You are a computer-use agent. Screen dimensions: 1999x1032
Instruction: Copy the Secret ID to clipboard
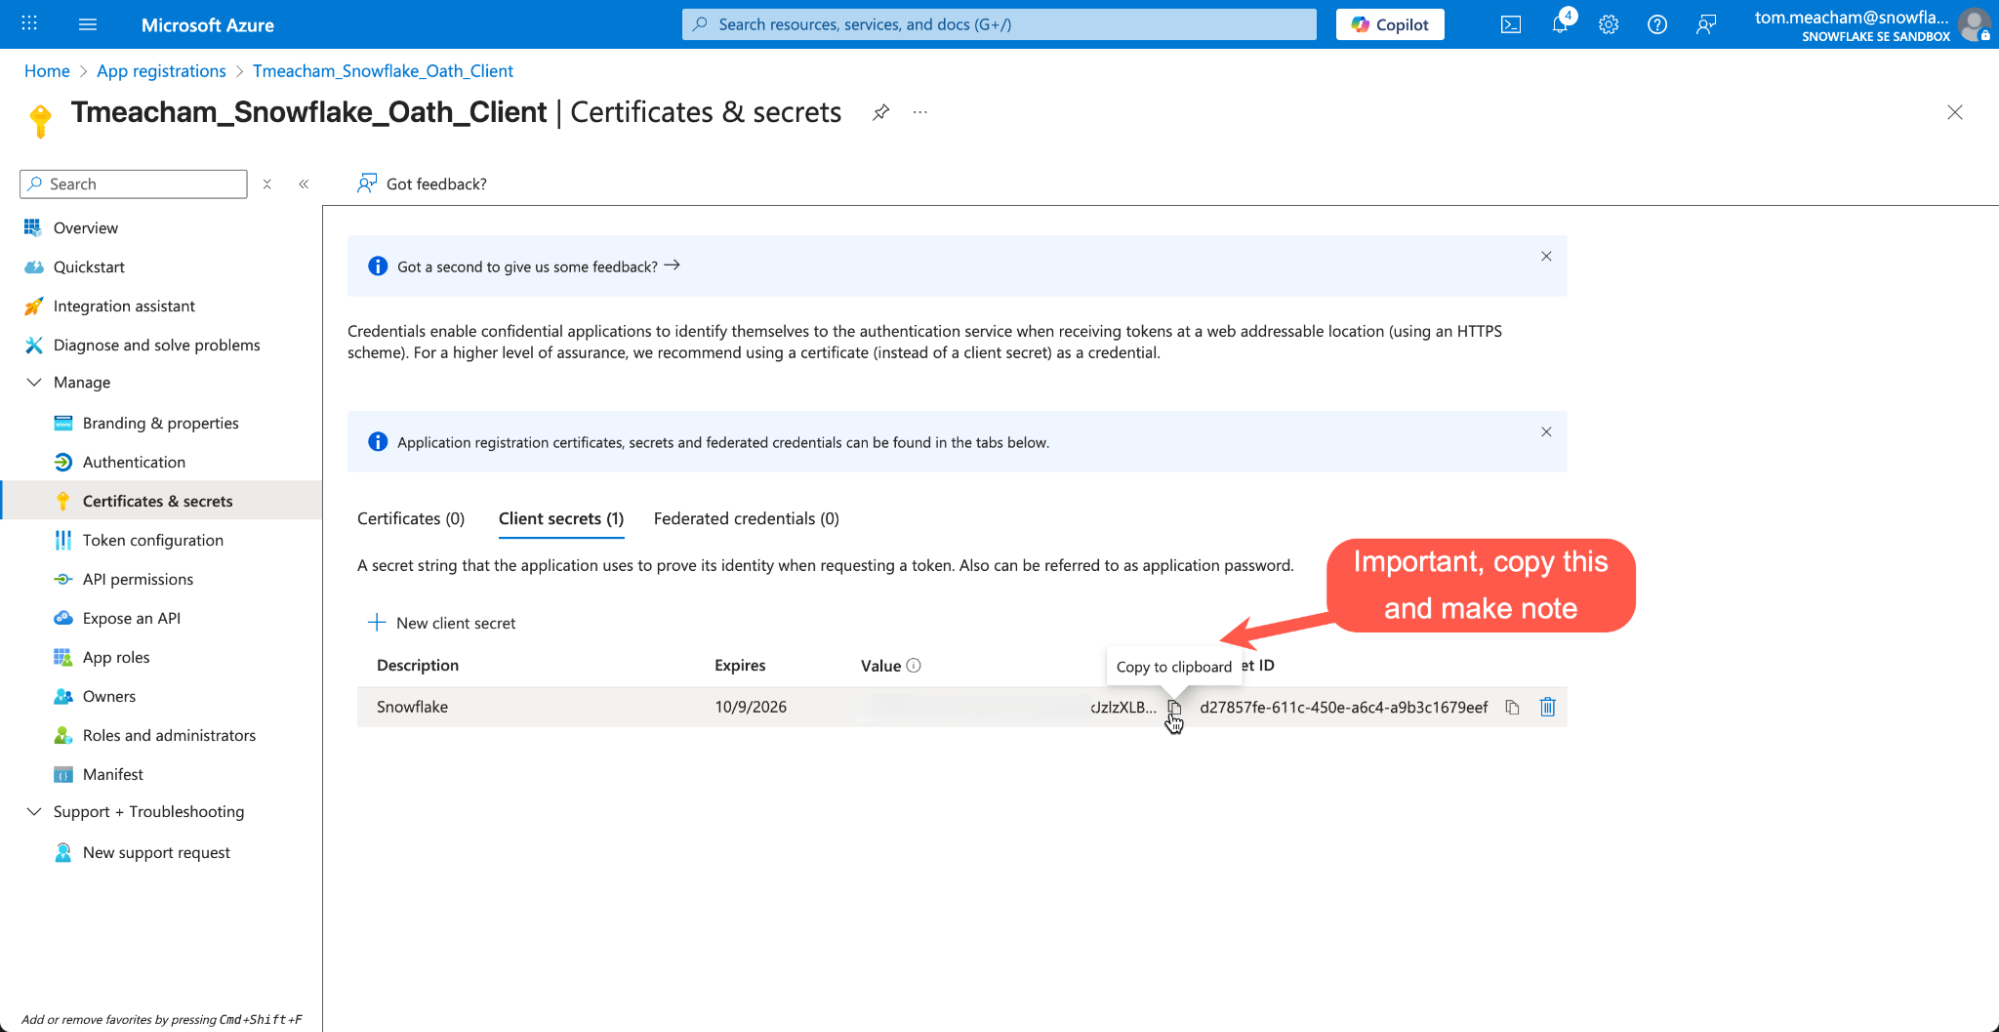point(1512,708)
